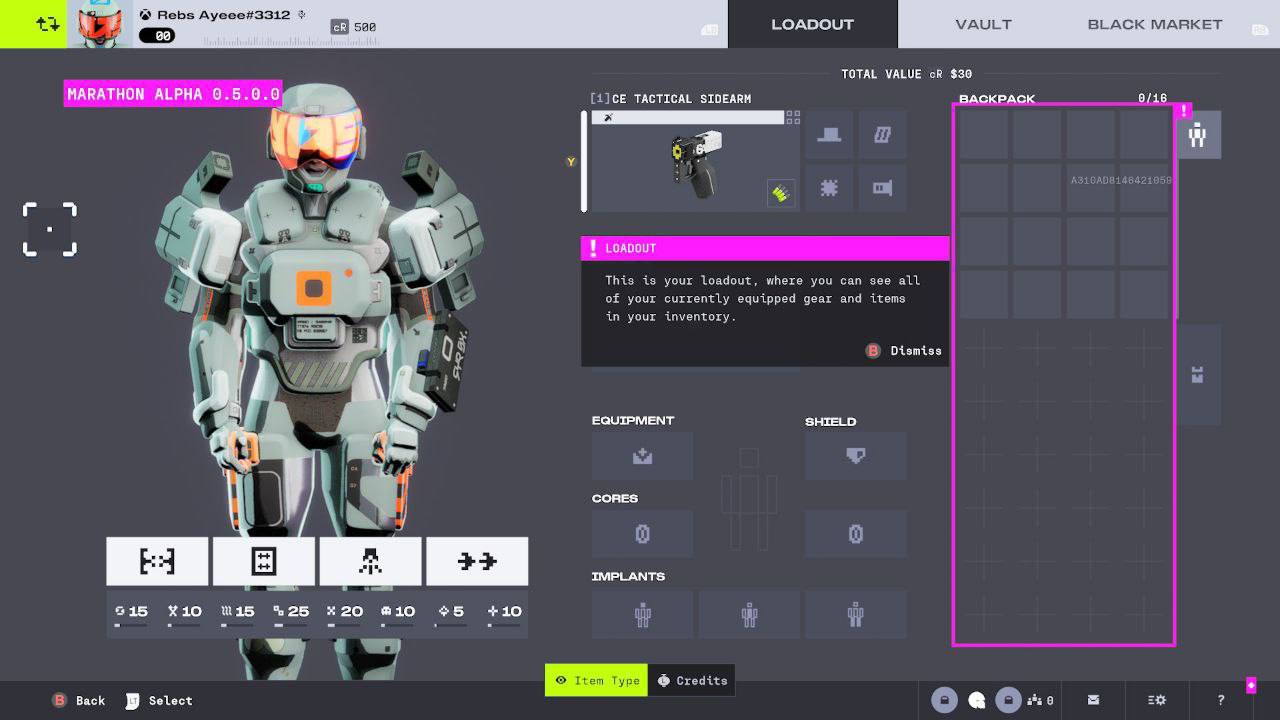1280x720 pixels.
Task: Click the first stat bar showing 15
Action: (131, 614)
